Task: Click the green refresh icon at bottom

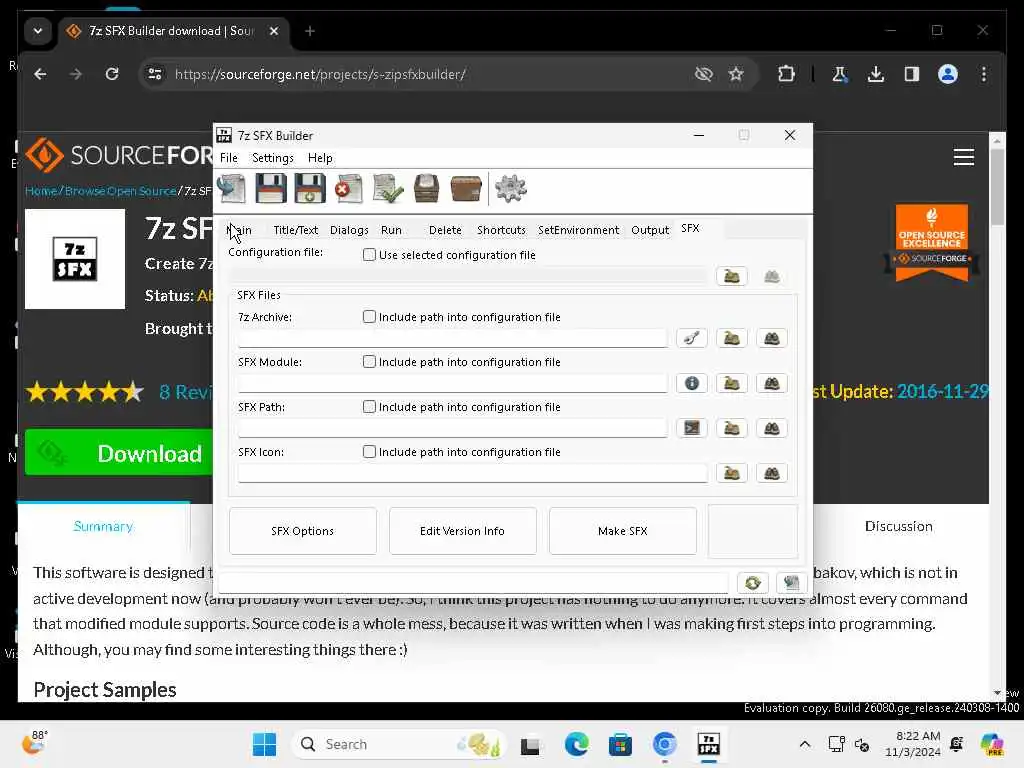Action: [752, 583]
